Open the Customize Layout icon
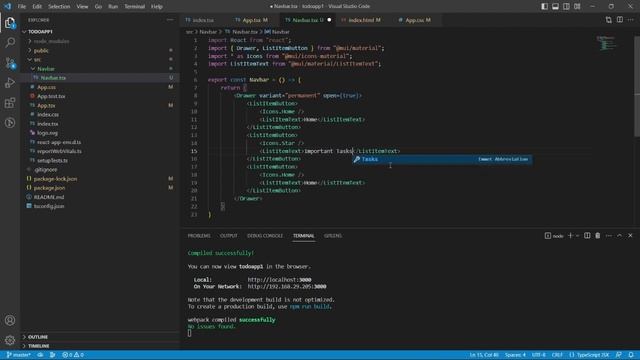Image resolution: width=640 pixels, height=360 pixels. click(x=577, y=7)
